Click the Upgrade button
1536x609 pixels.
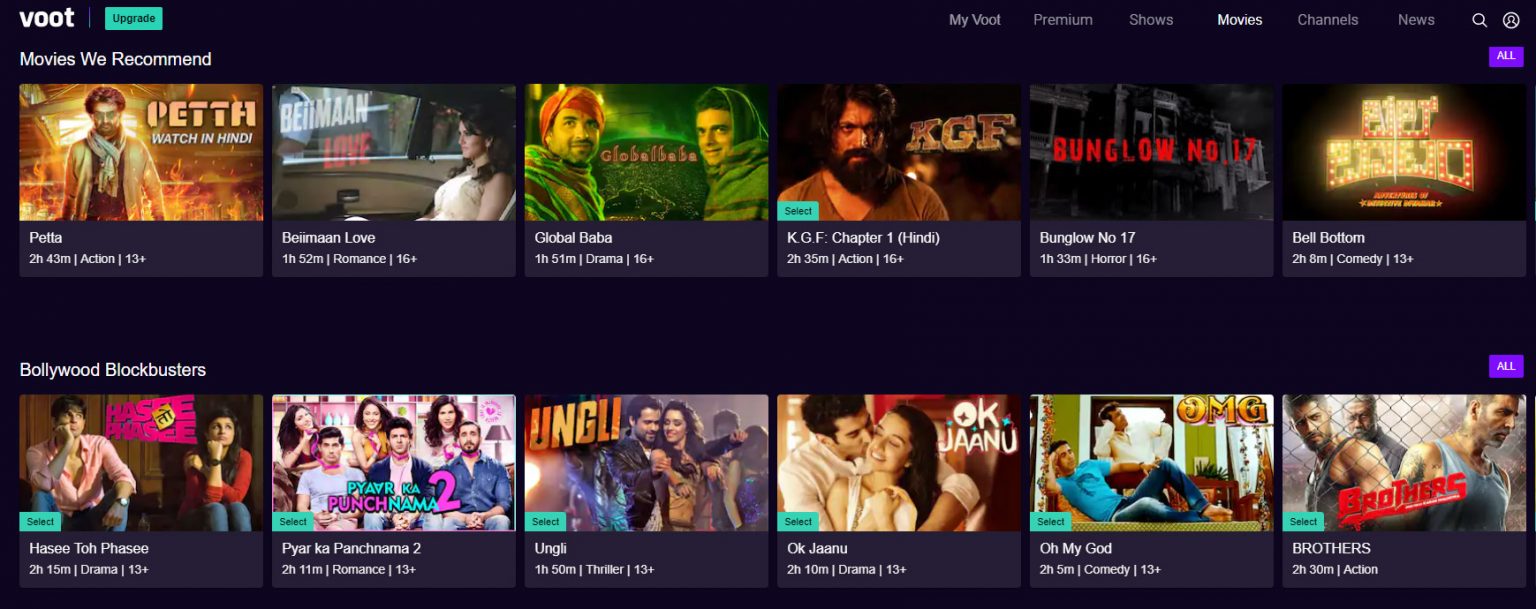(x=133, y=17)
